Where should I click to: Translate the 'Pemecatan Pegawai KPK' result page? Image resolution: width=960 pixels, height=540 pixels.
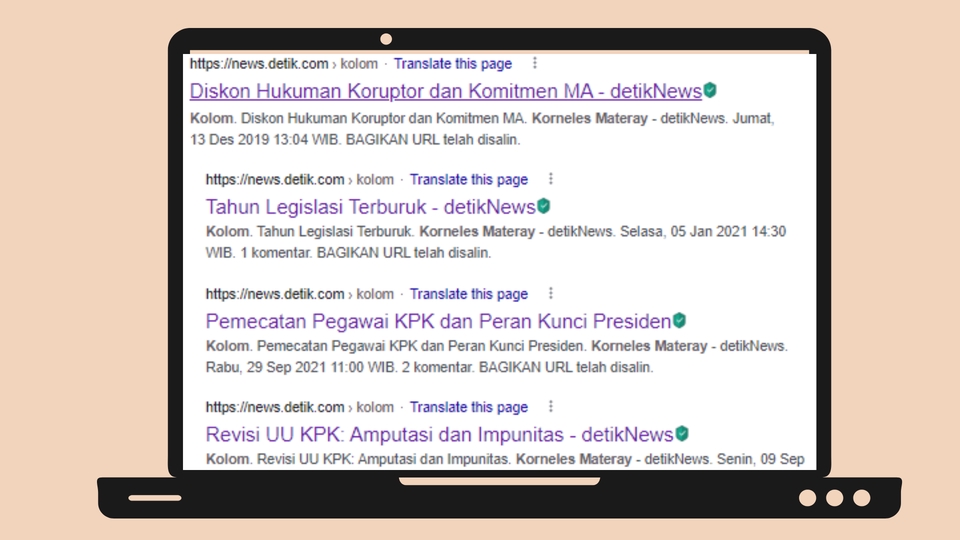pos(468,294)
